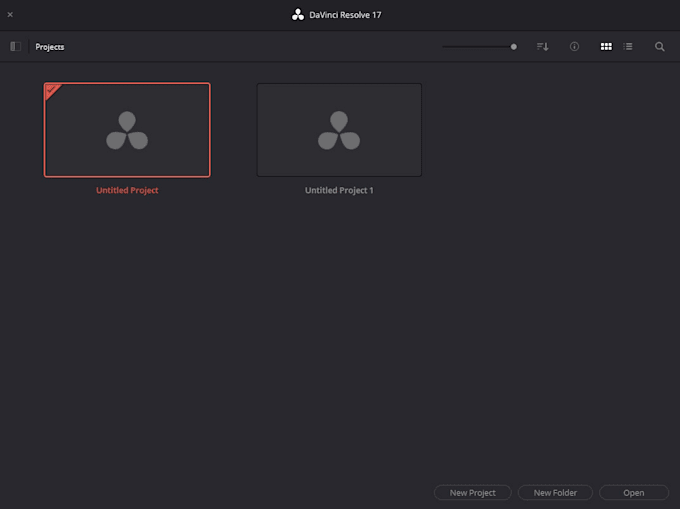Toggle the project database sidebar icon
This screenshot has width=680, height=509.
[x=16, y=46]
